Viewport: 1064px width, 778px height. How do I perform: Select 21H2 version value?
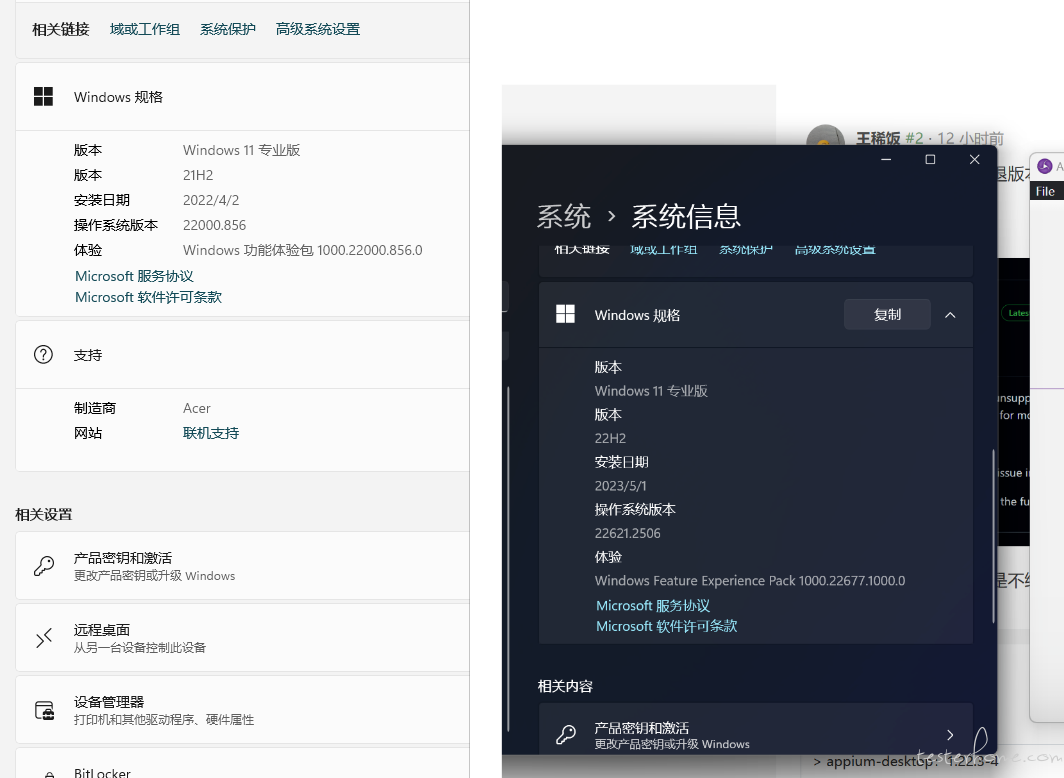(198, 175)
